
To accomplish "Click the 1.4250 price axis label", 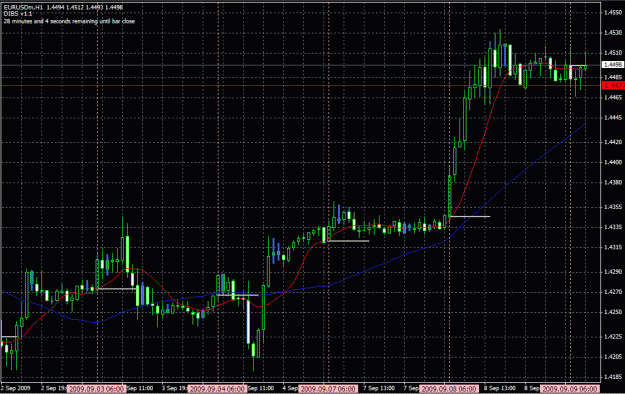I will (x=613, y=312).
